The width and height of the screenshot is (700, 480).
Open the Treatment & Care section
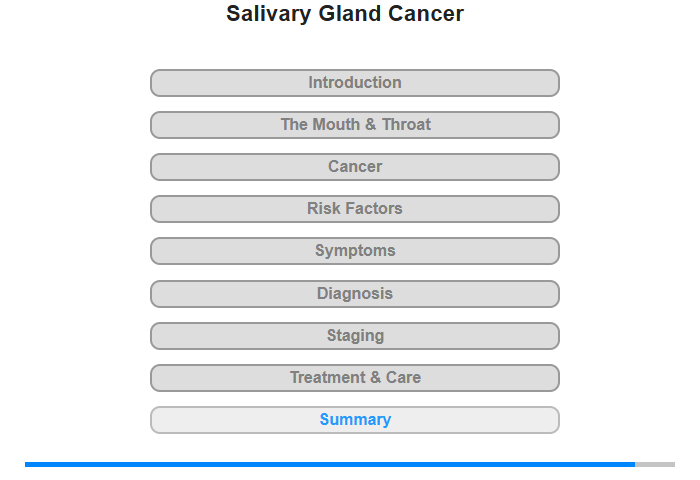click(x=355, y=378)
